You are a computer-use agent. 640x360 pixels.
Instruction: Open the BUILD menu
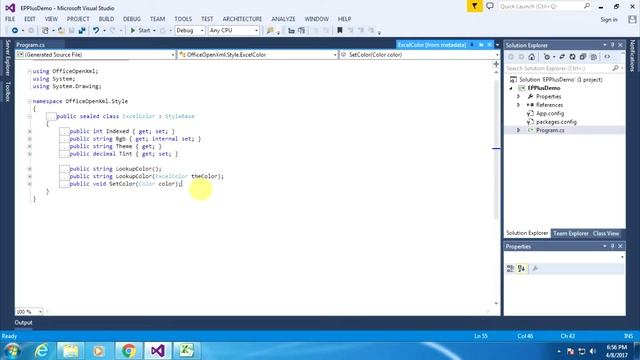106,19
